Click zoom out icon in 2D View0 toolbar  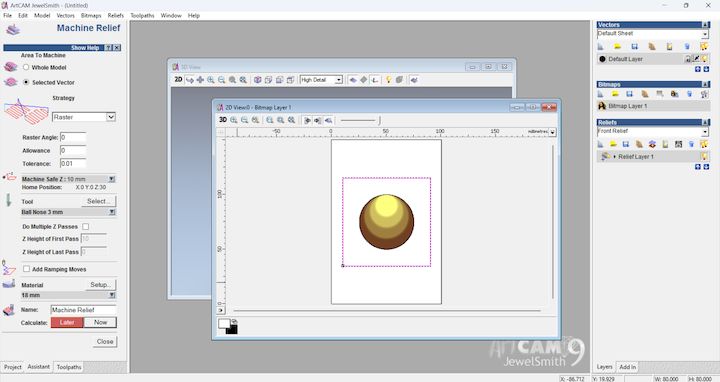(x=244, y=120)
